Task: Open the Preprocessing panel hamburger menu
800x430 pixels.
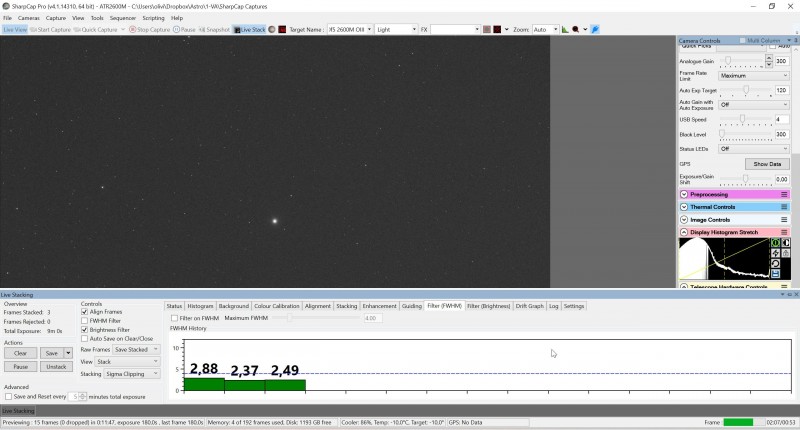Action: click(x=784, y=194)
